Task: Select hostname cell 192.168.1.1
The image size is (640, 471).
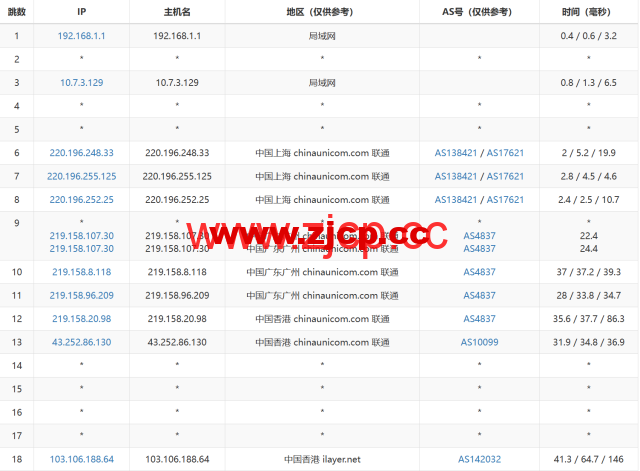Action: tap(177, 36)
